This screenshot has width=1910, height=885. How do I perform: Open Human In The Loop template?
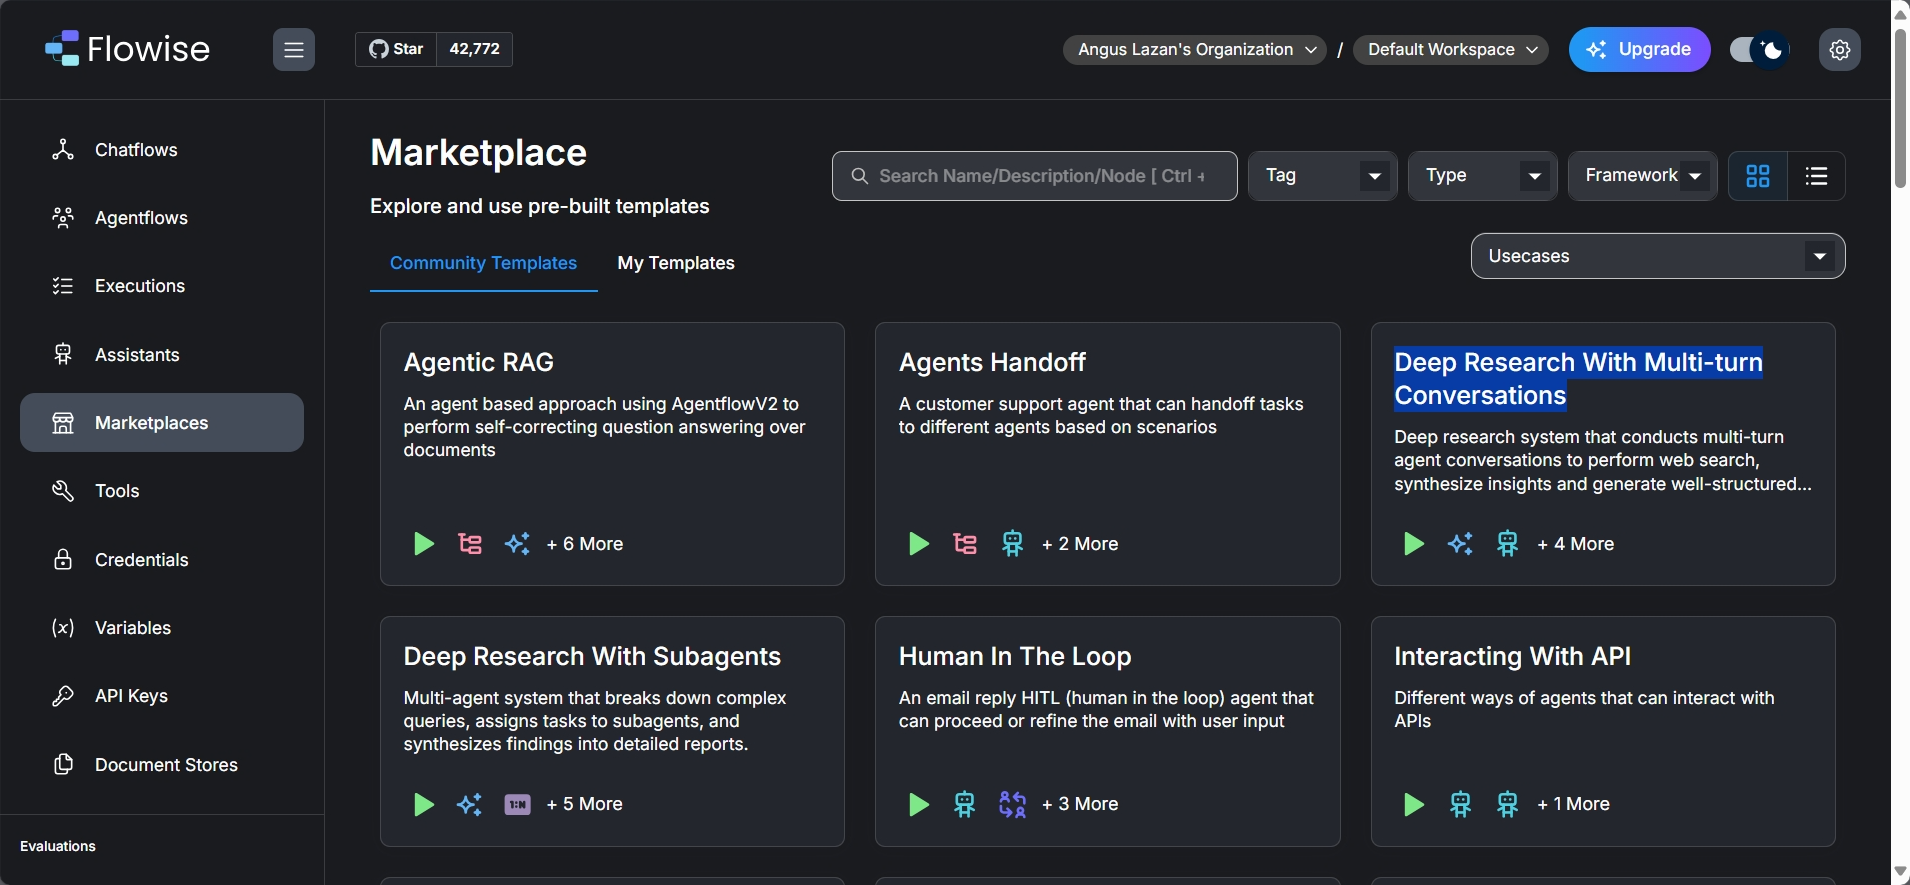click(x=1108, y=732)
